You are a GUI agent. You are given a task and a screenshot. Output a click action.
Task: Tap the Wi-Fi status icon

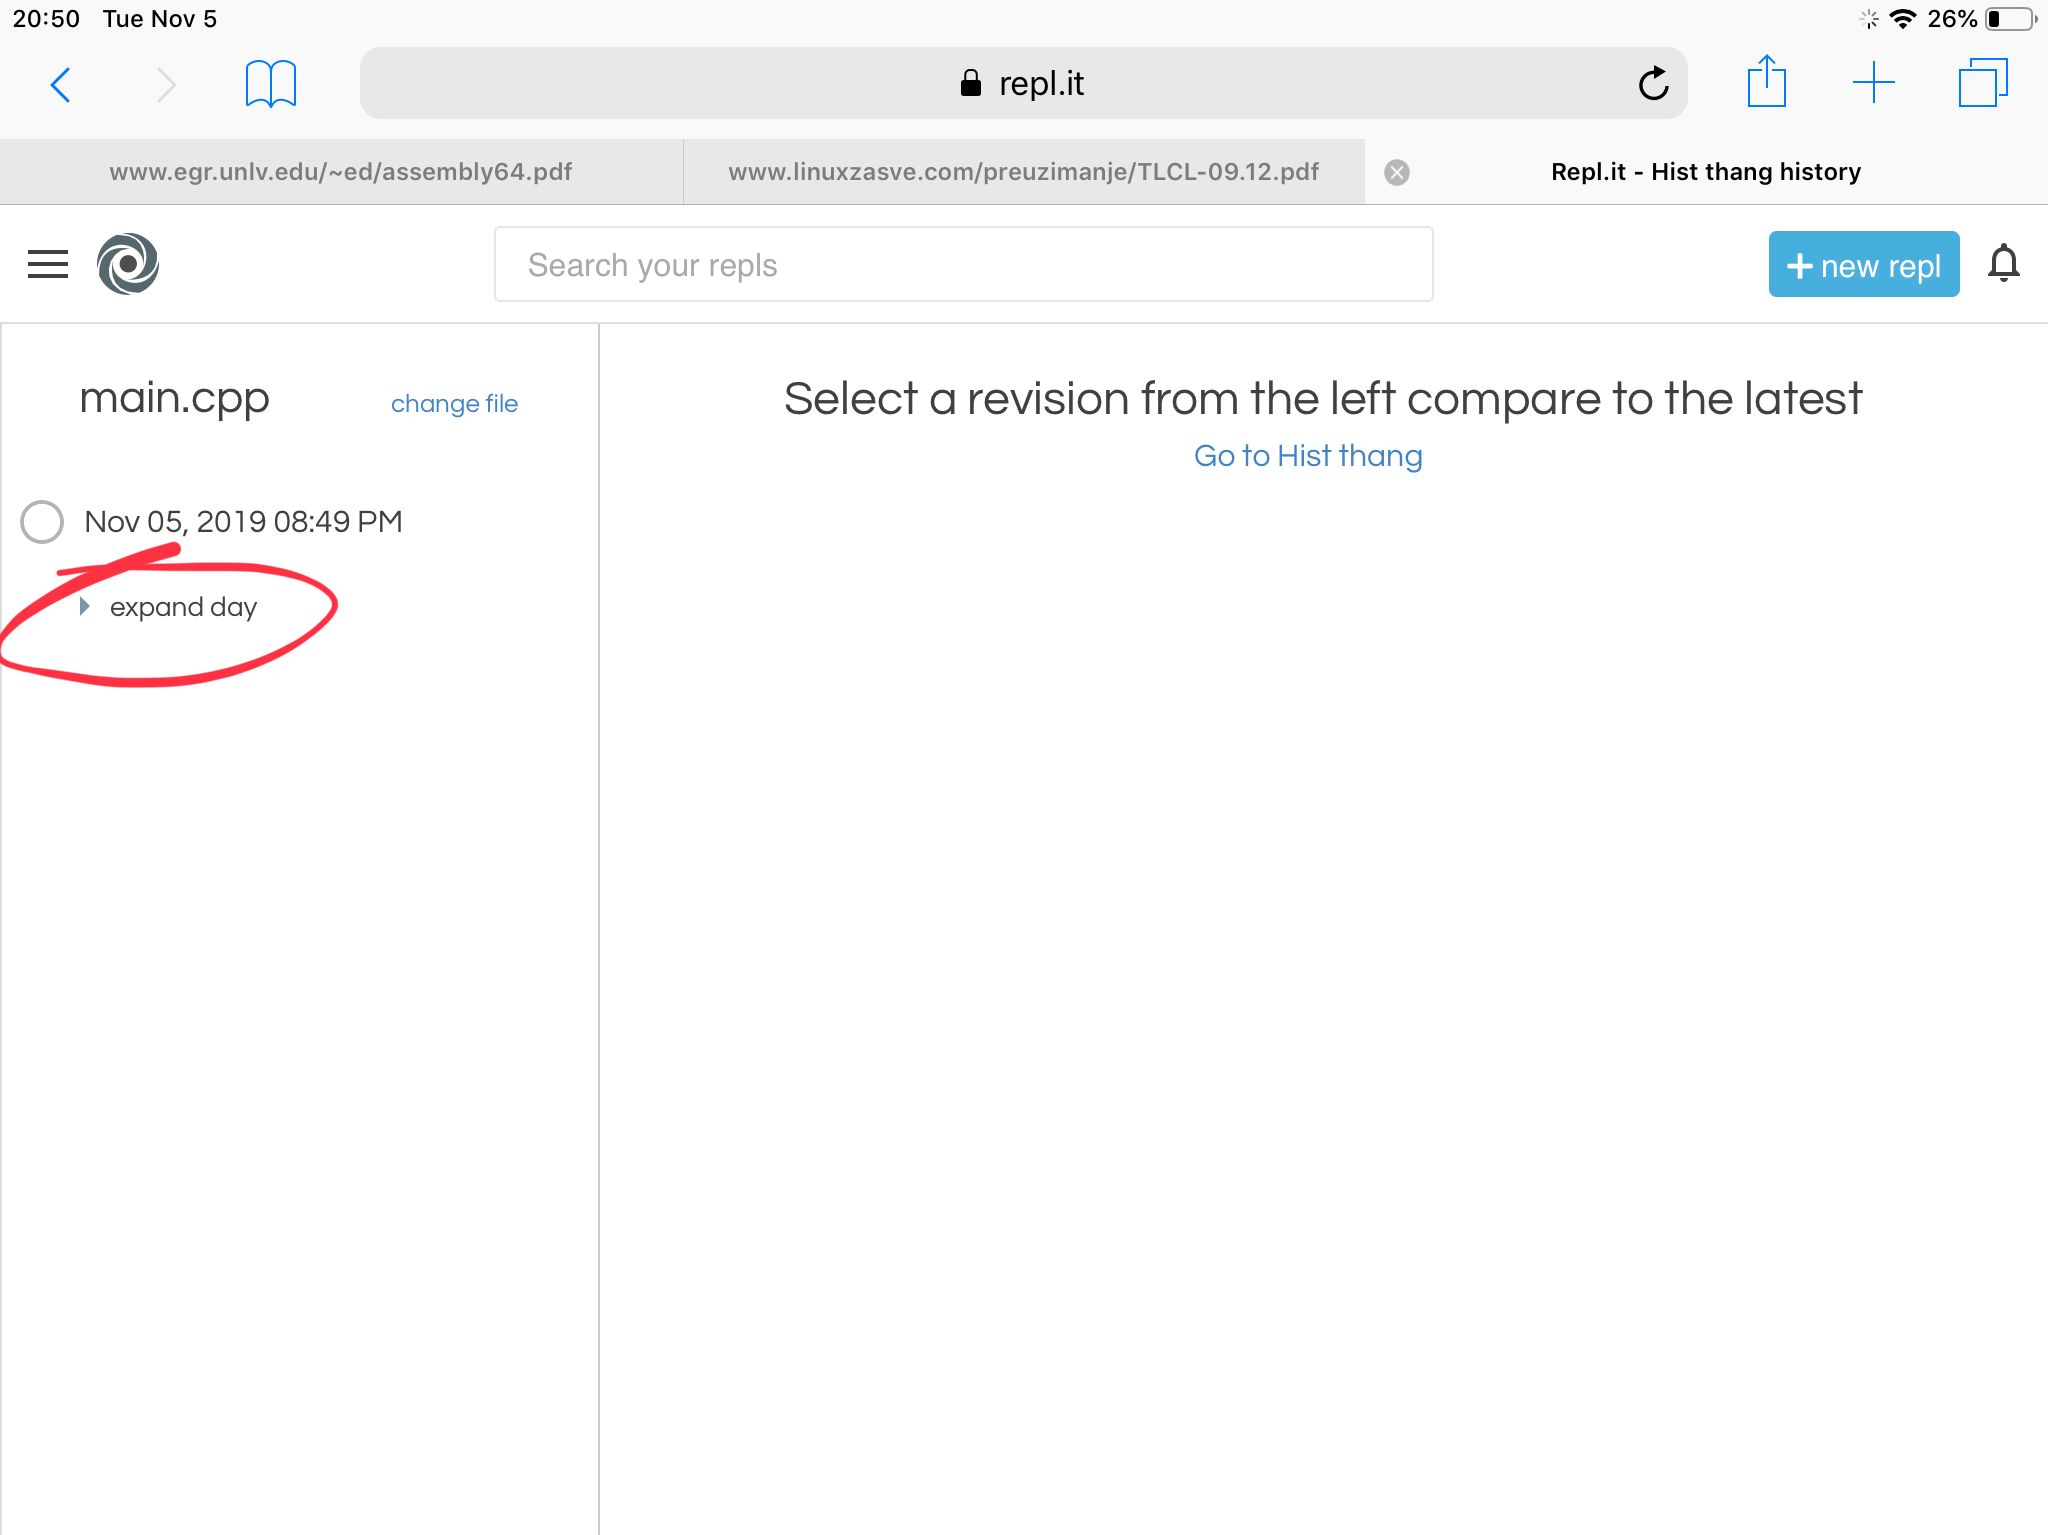[1903, 19]
